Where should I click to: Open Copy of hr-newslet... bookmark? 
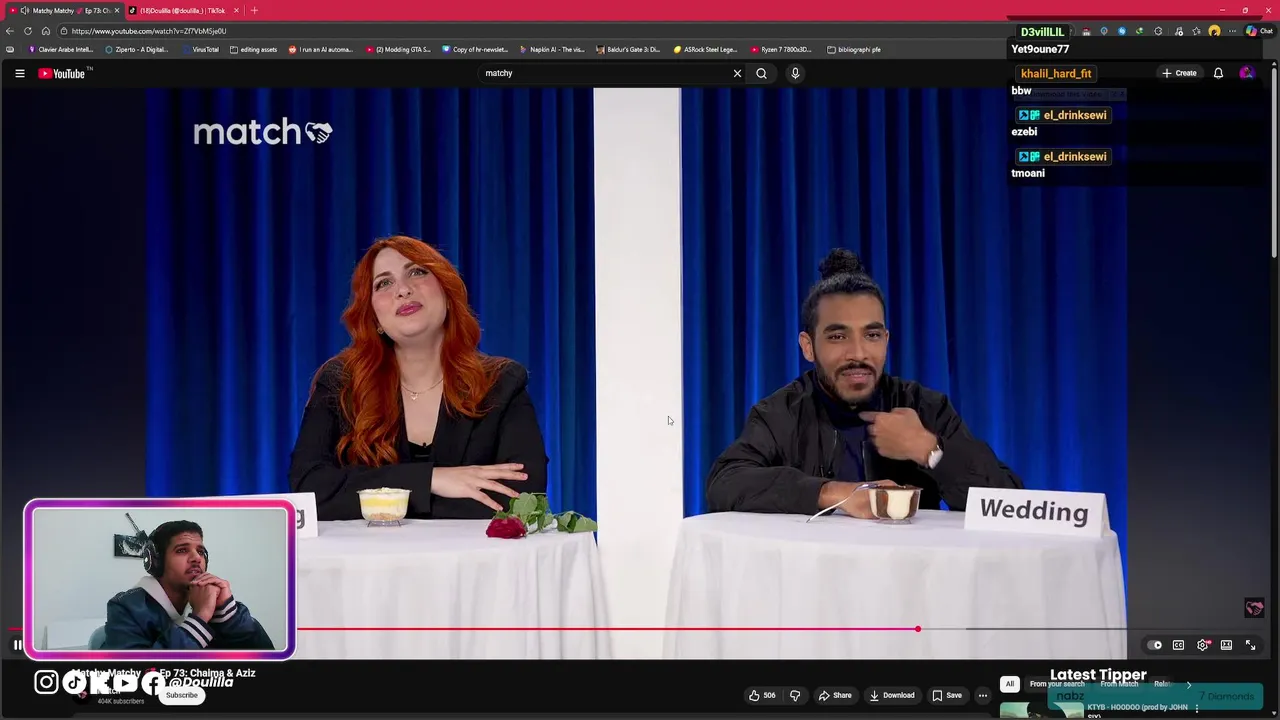coord(475,49)
